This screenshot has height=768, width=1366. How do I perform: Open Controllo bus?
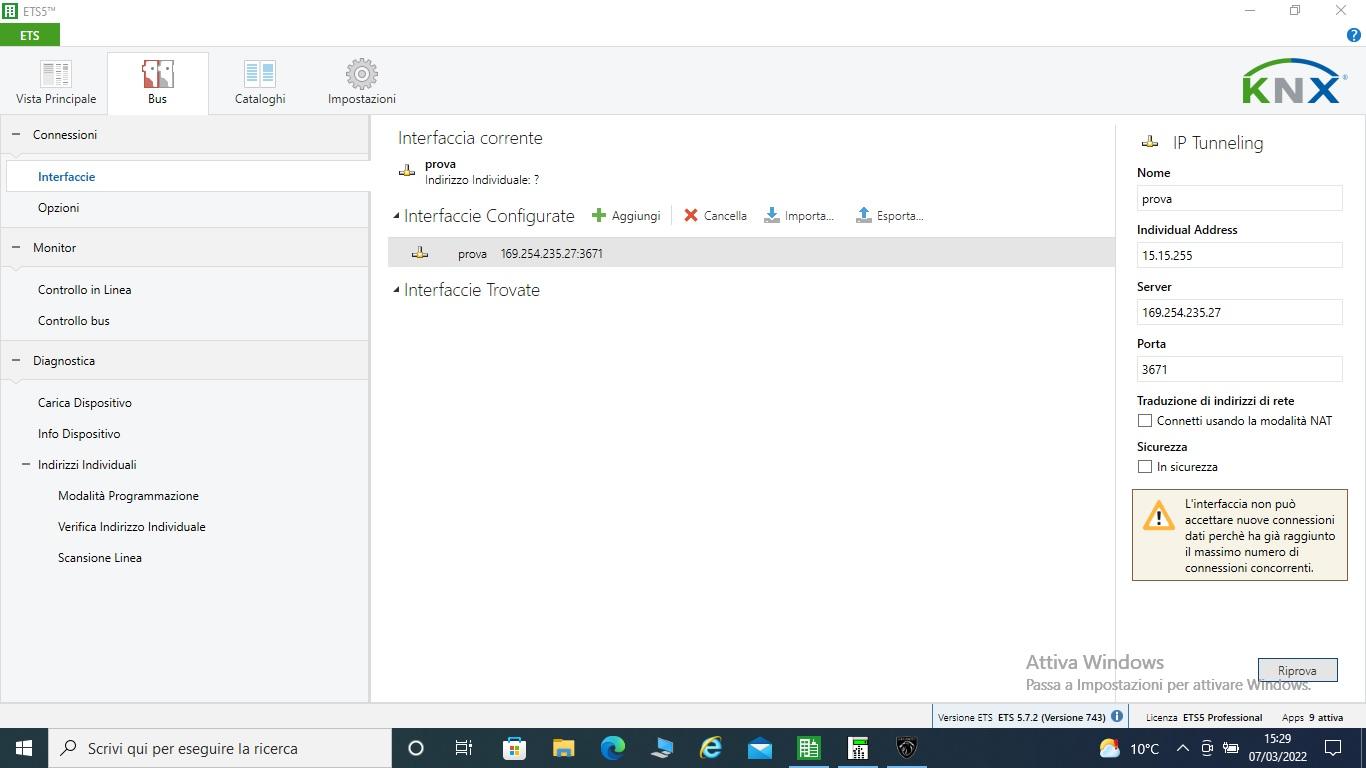pyautogui.click(x=74, y=320)
